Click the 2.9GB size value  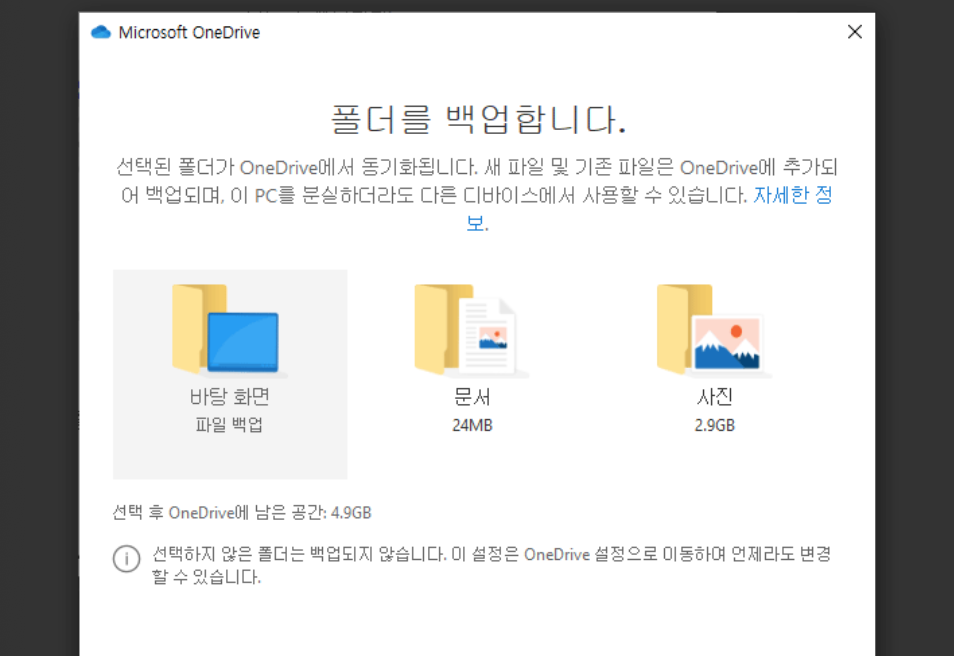715,425
